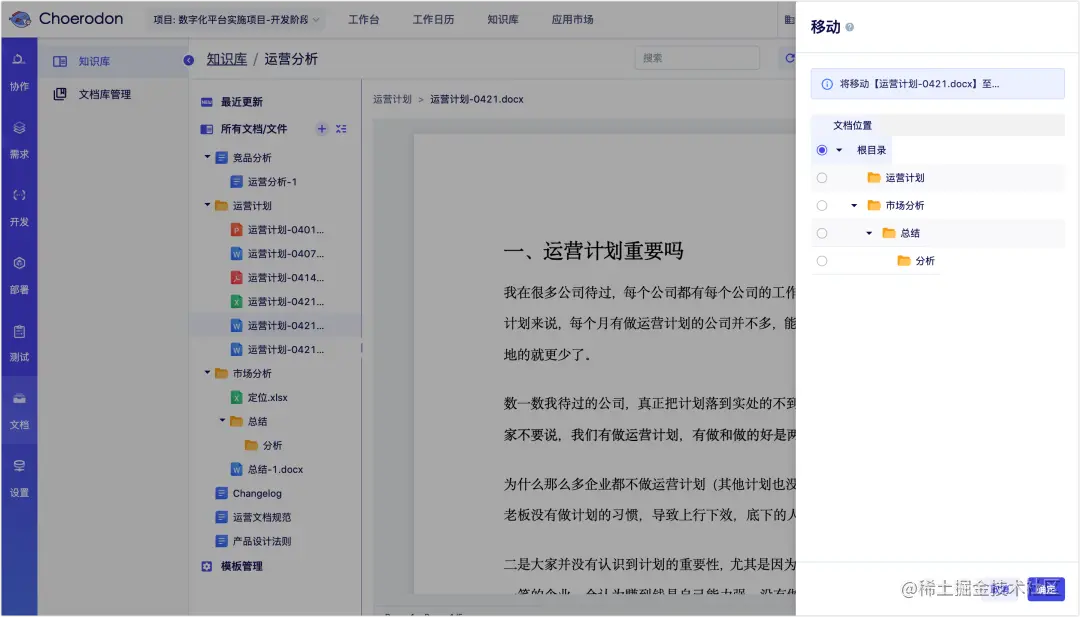Open the 知识库 top menu
Screen dimensions: 1080x617
tap(503, 20)
